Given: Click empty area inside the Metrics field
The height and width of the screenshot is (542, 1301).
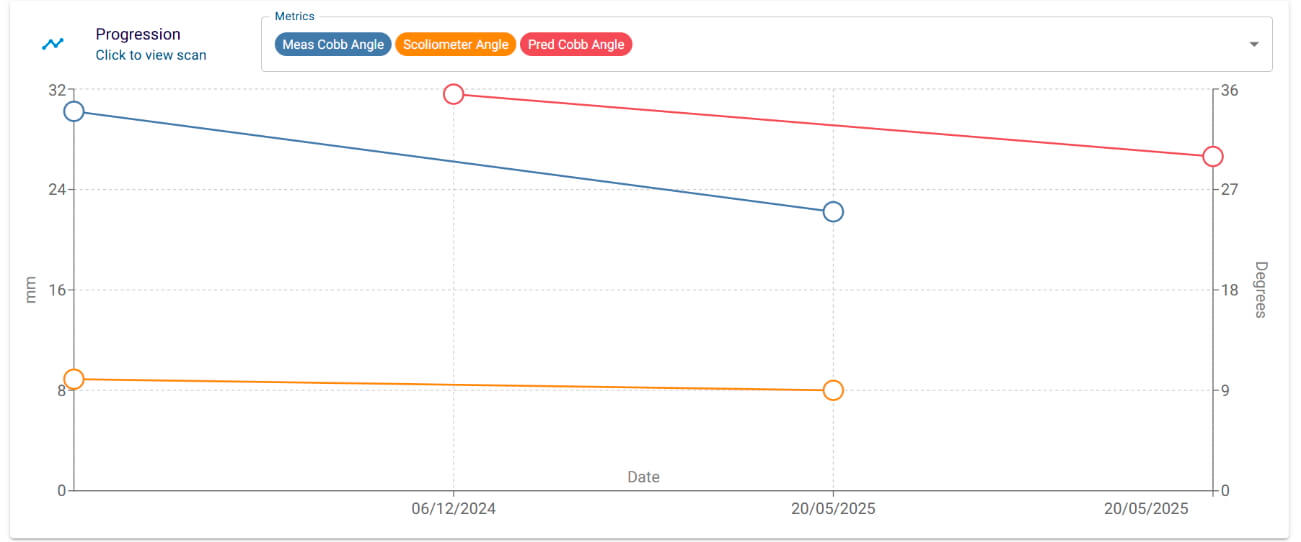Looking at the screenshot, I should click(900, 45).
